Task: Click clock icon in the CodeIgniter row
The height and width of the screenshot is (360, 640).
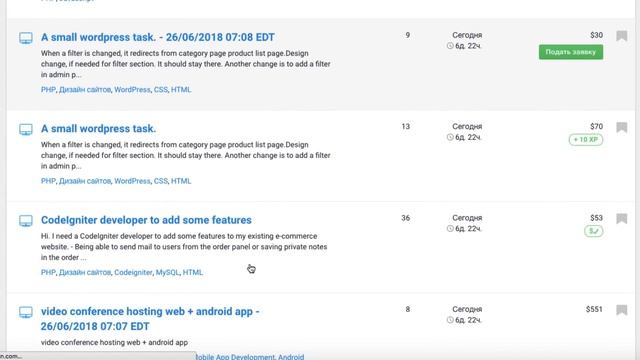Action: click(450, 229)
